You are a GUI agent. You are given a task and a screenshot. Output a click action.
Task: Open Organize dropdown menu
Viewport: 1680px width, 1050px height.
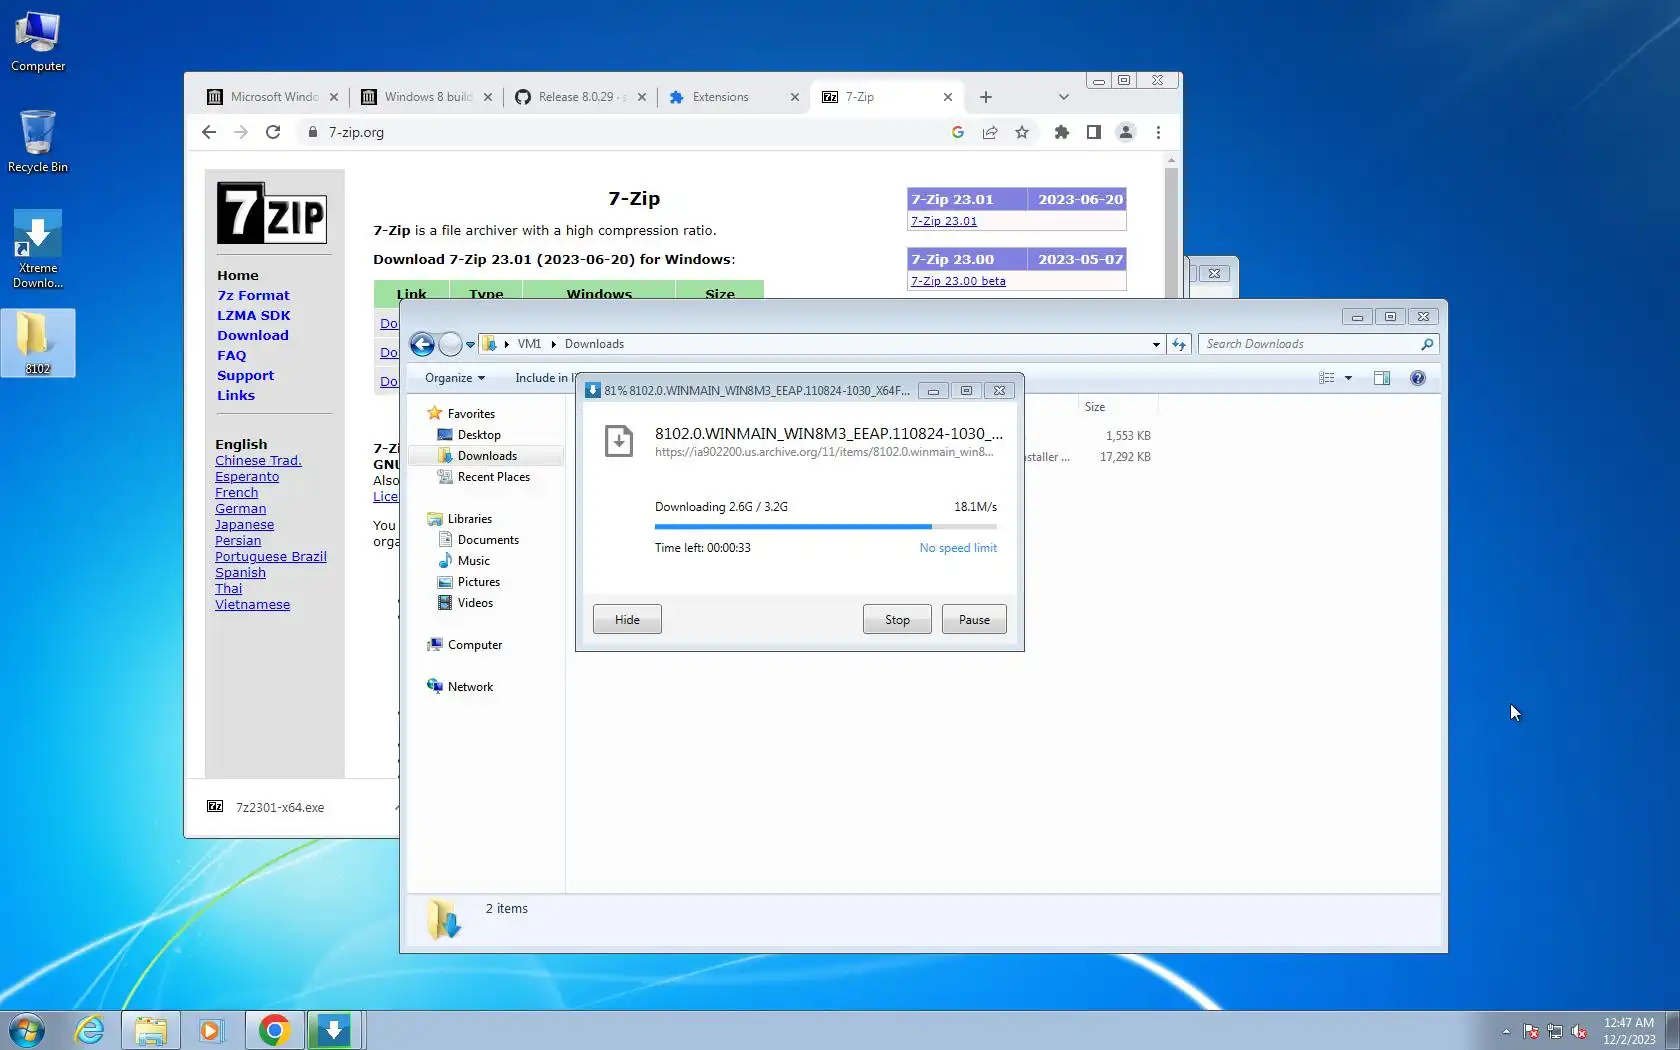[x=455, y=378]
